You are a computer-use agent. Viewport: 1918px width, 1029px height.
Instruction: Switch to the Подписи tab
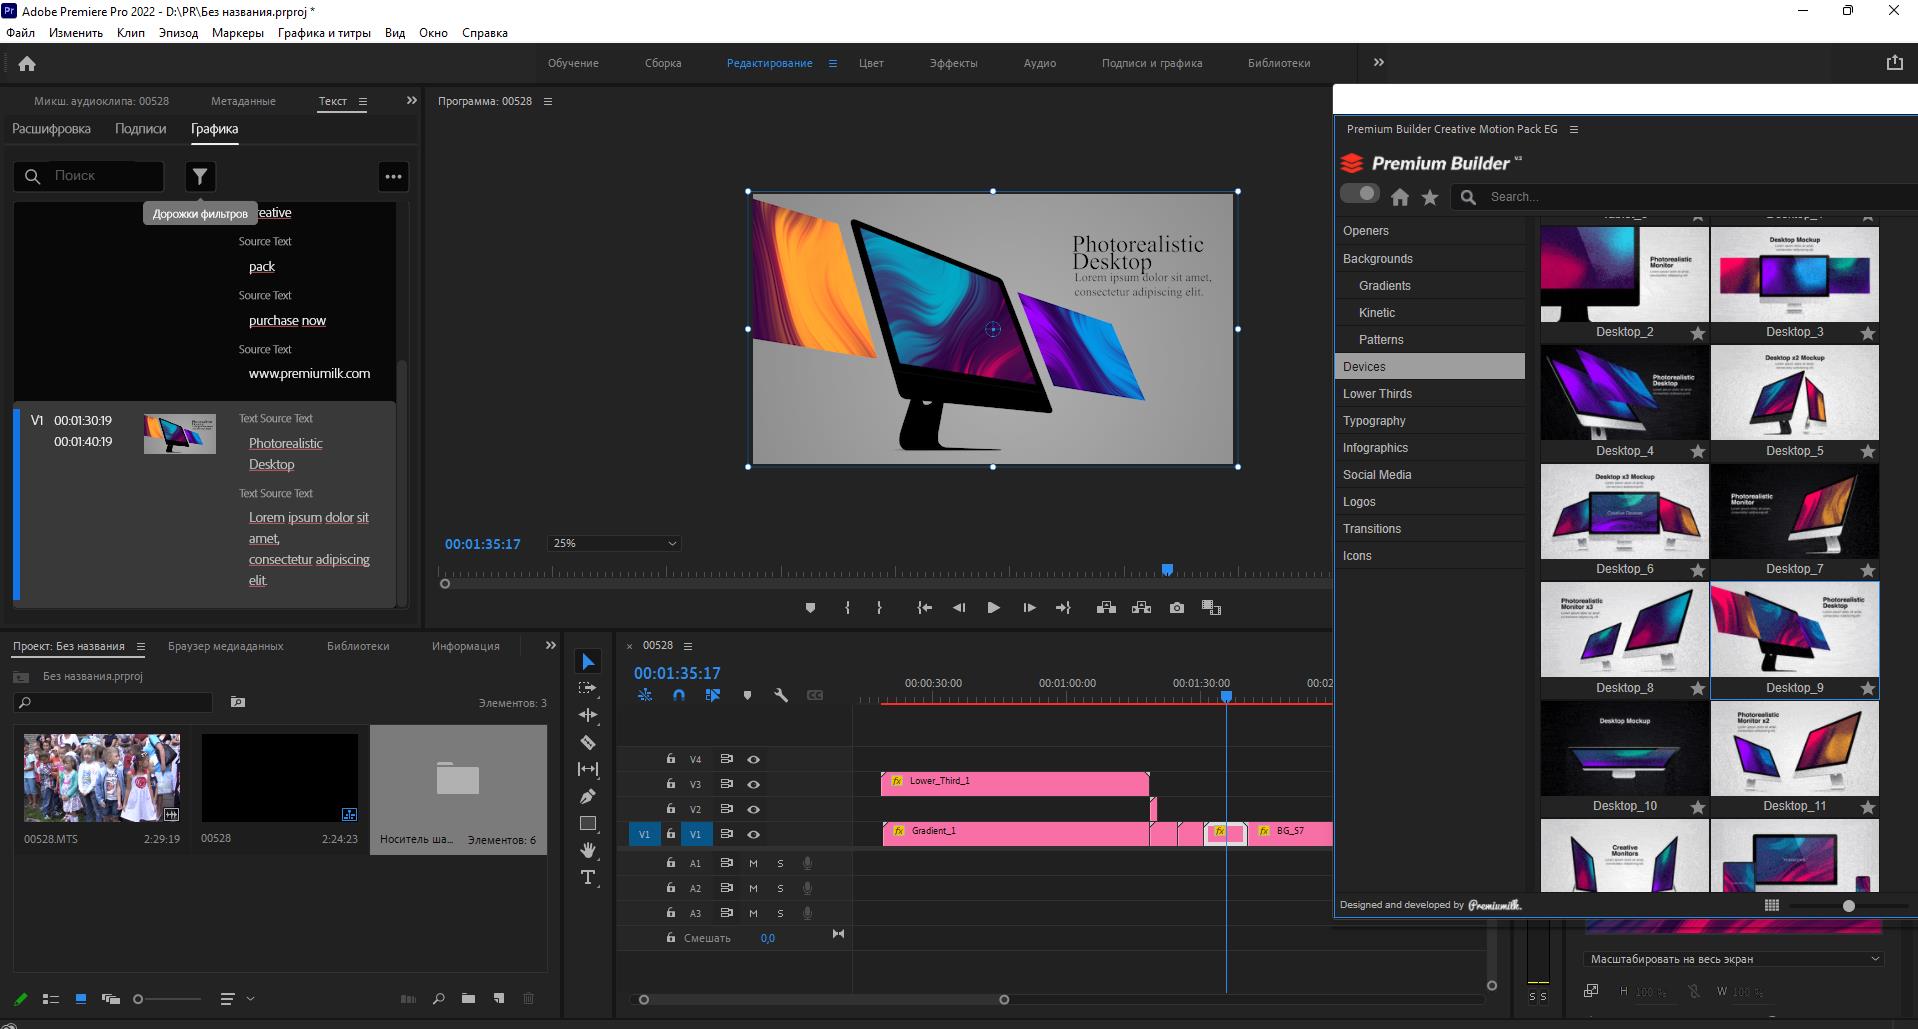140,129
